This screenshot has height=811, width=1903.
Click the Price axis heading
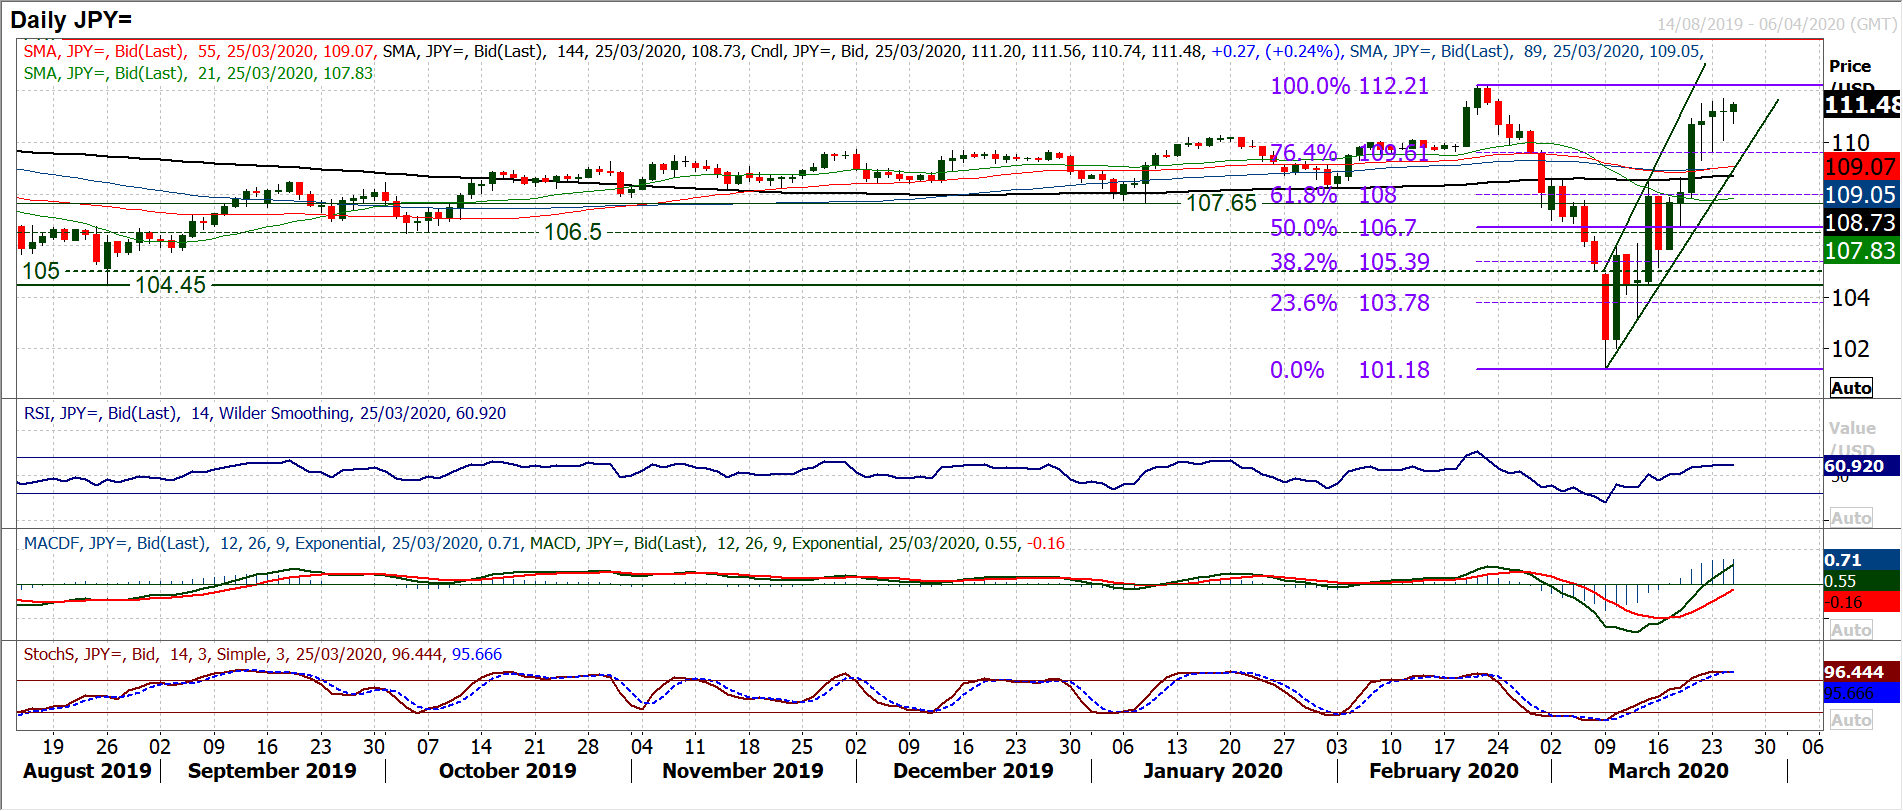point(1850,66)
